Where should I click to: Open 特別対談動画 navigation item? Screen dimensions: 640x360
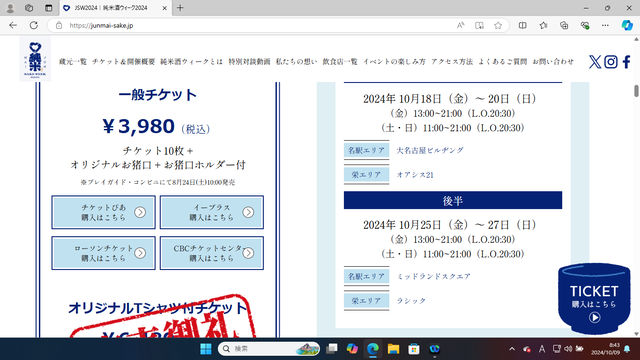(x=249, y=62)
